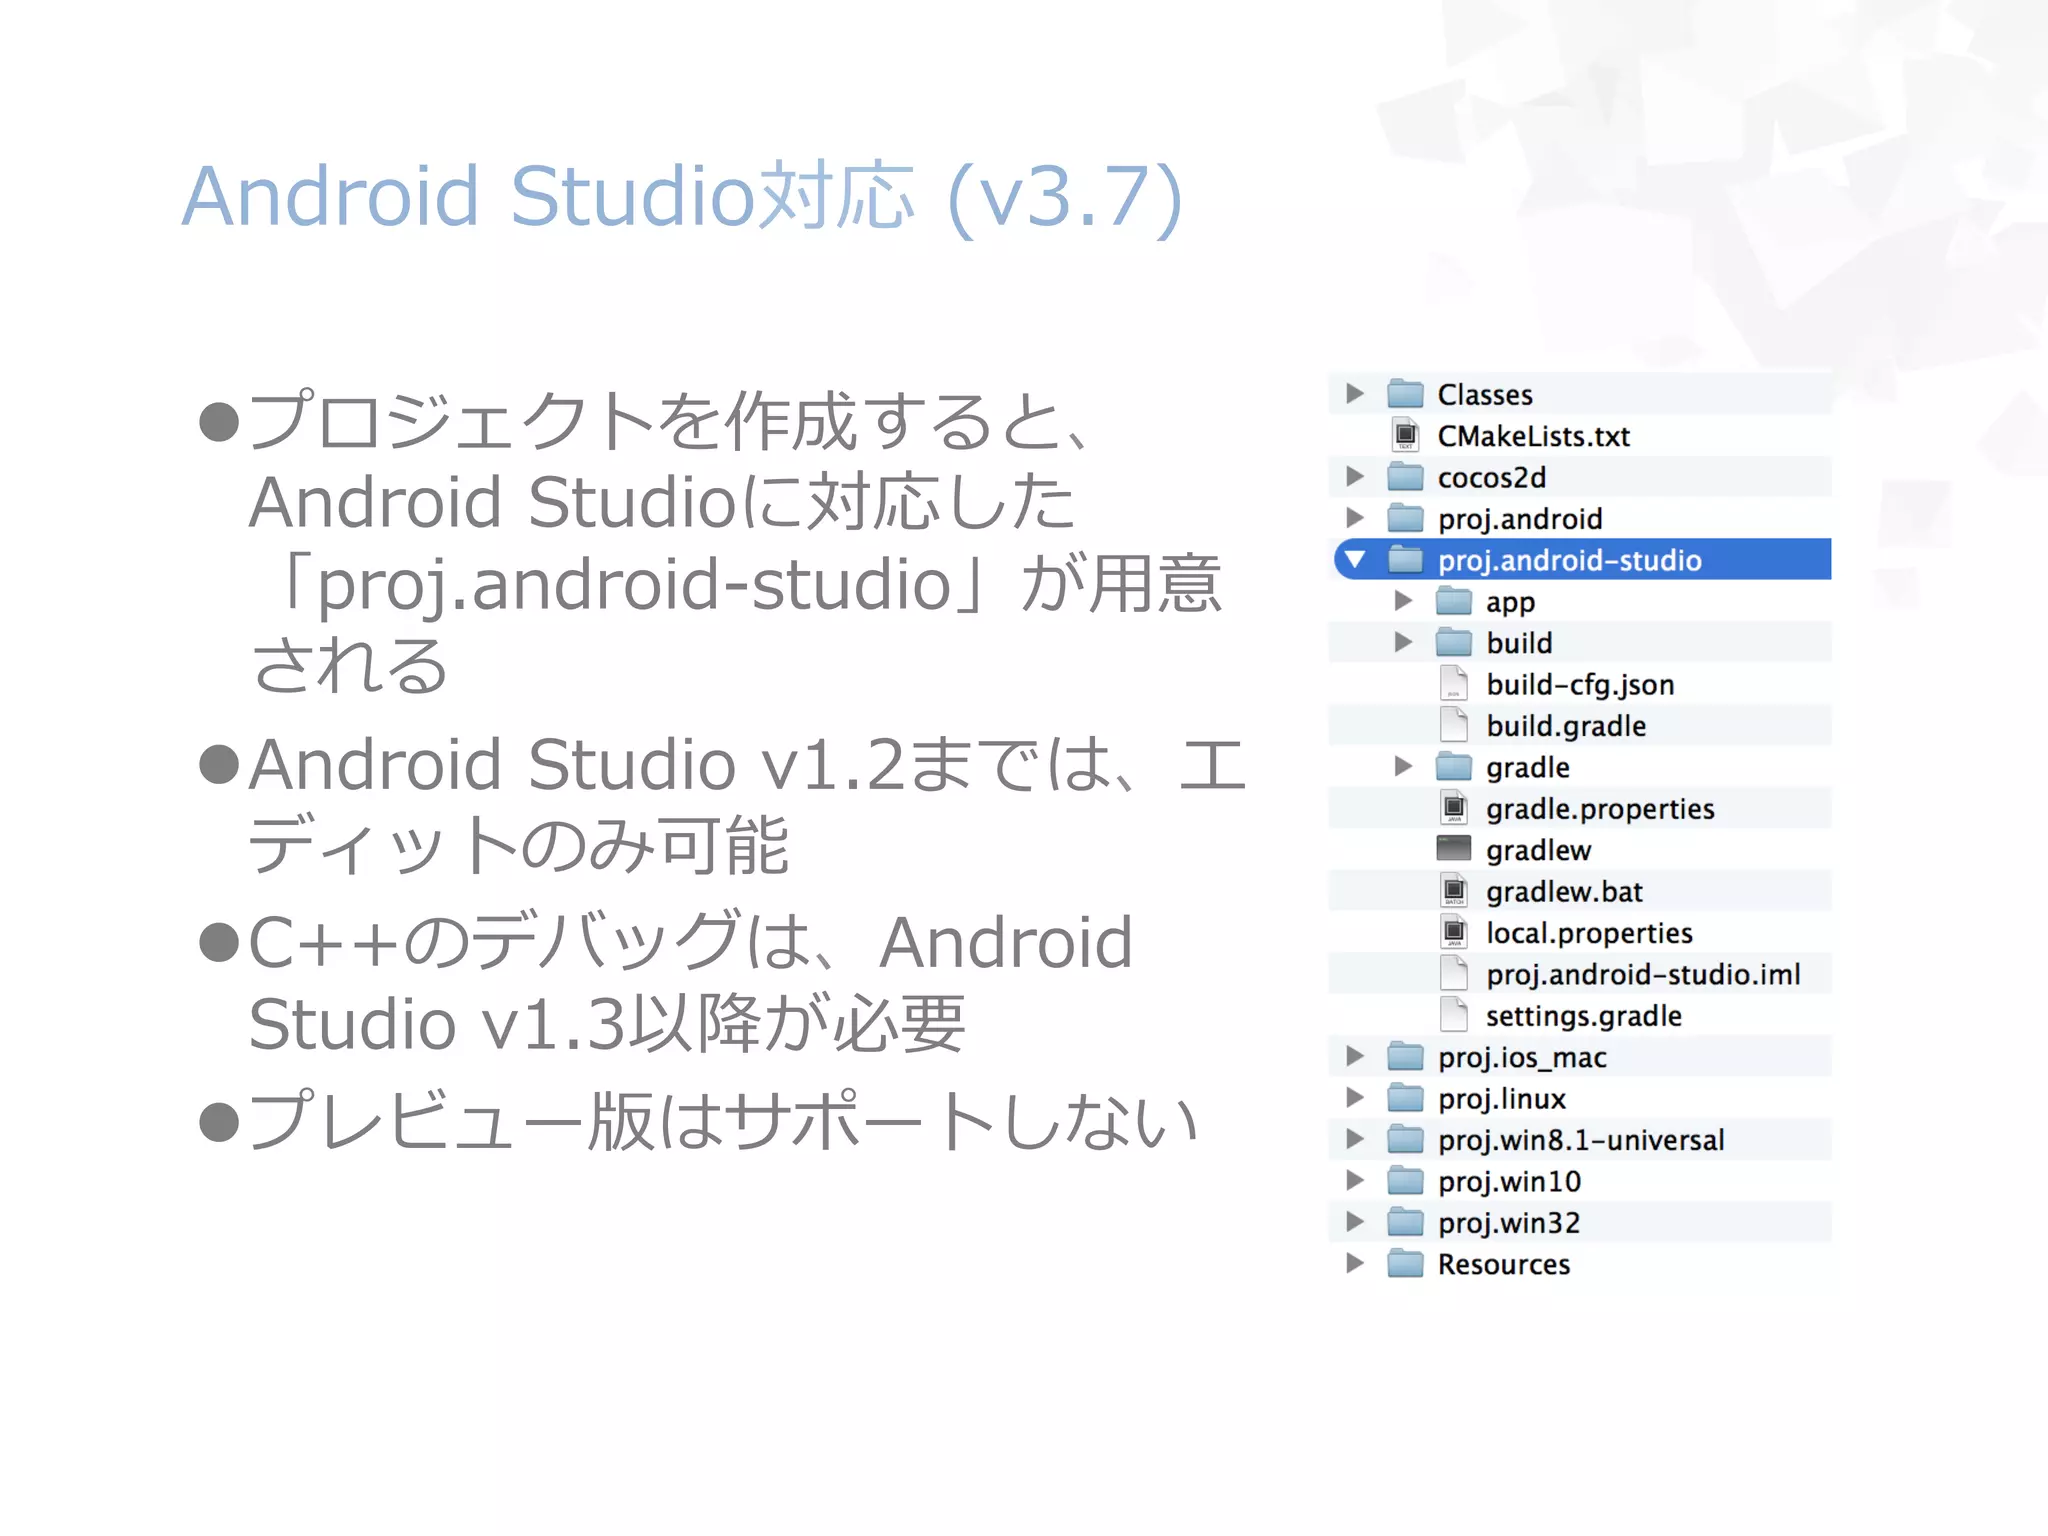Expand the proj.ios_mac folder triangle
The width and height of the screenshot is (2048, 1536).
pos(1355,1056)
